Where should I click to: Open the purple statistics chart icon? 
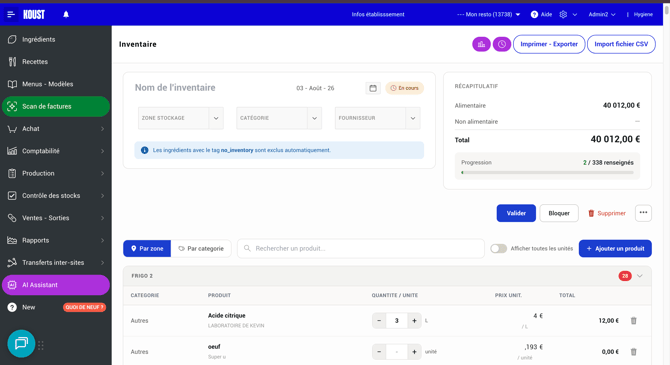481,44
